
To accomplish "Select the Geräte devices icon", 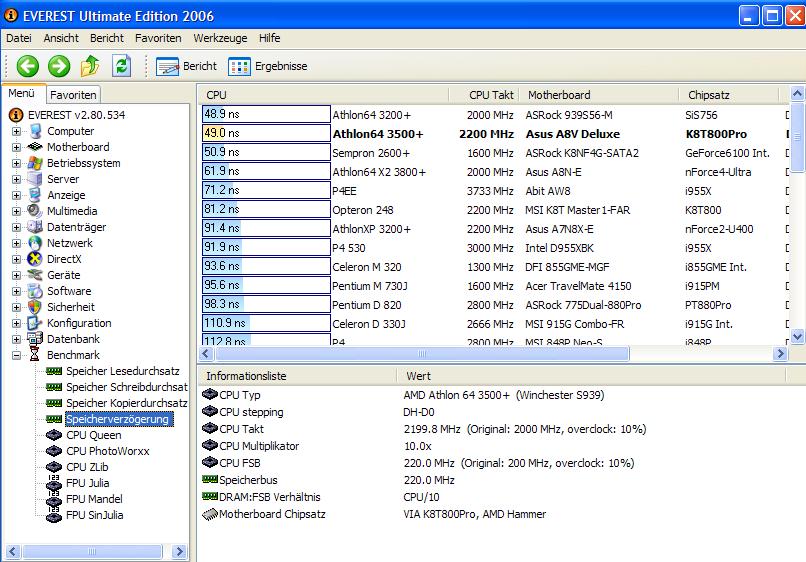I will pos(35,275).
